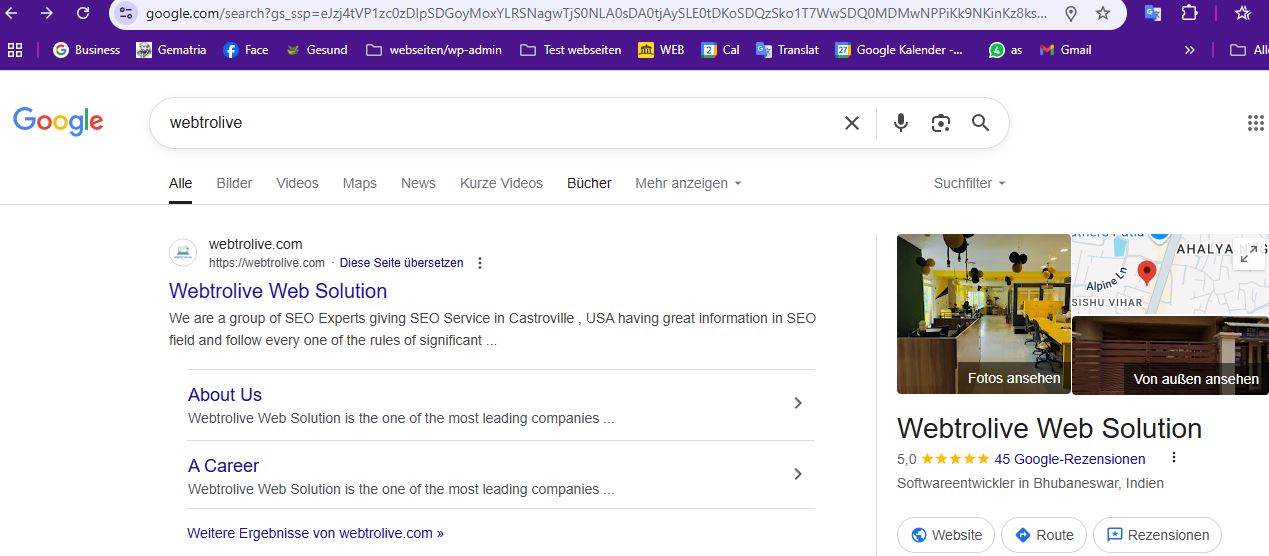Click the webtrolive.com site favicon

tap(183, 253)
